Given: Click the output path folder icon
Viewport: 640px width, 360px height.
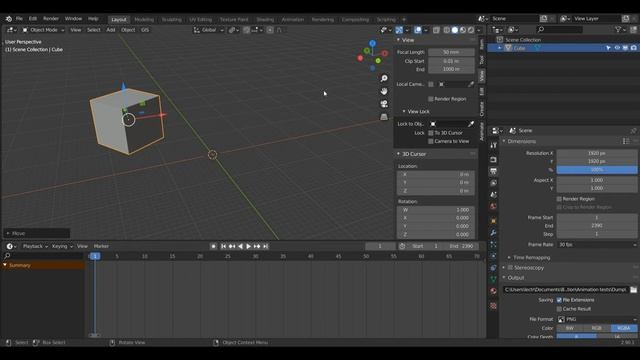Looking at the screenshot, I should point(633,289).
